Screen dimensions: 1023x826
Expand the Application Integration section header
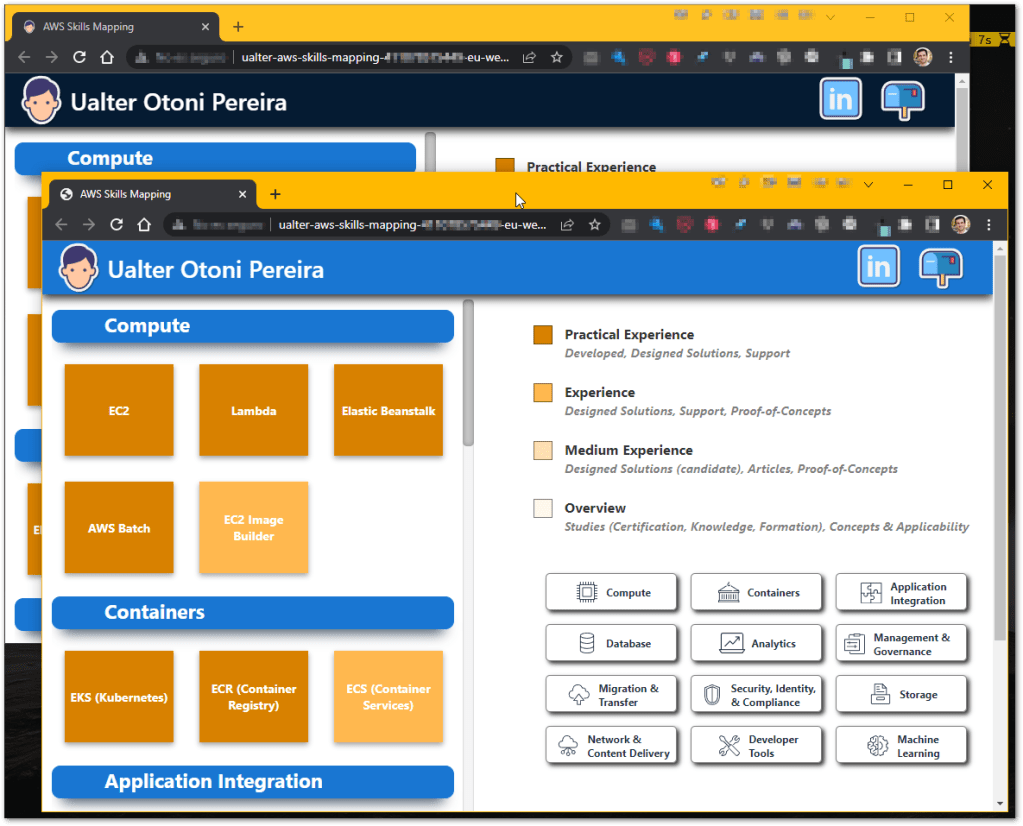coord(252,782)
